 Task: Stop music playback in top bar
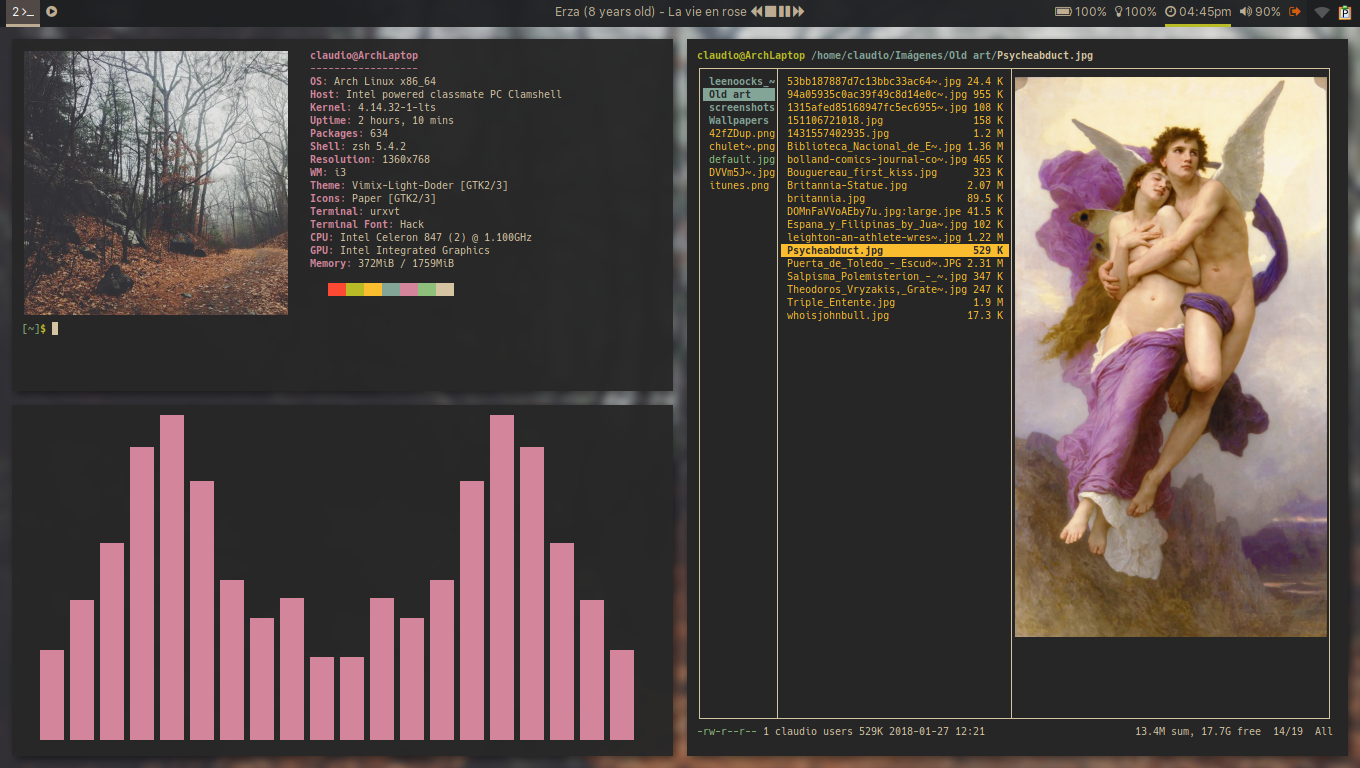771,12
